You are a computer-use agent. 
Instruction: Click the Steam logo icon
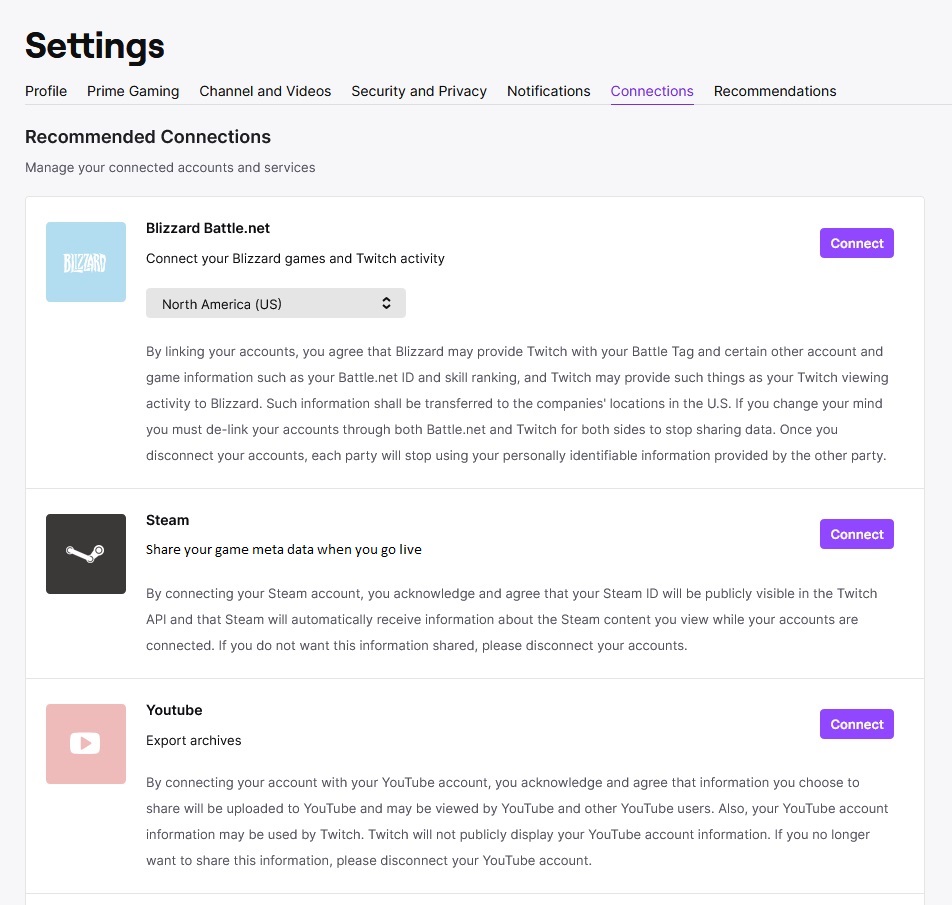(x=86, y=554)
